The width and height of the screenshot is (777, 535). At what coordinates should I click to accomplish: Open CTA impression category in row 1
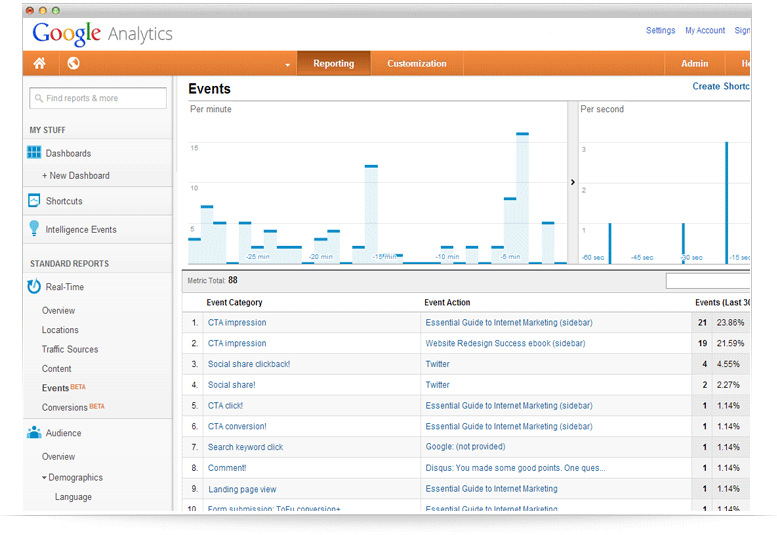click(237, 322)
